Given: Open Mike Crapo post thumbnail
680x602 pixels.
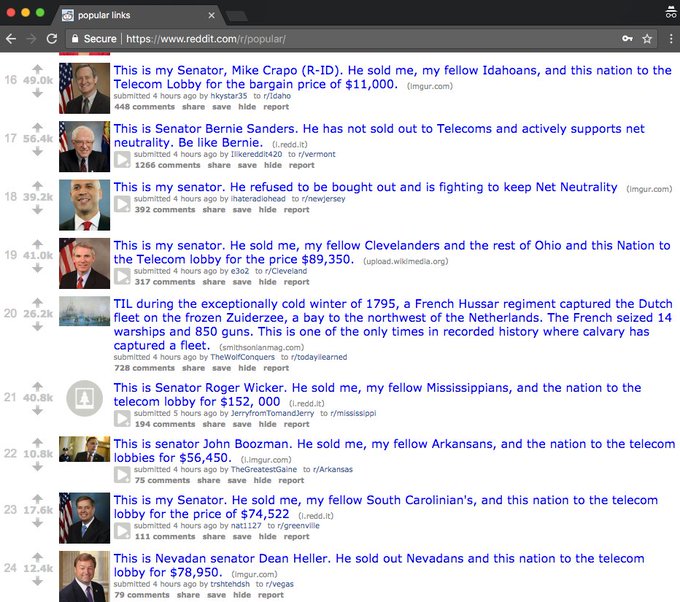Looking at the screenshot, I should [85, 88].
